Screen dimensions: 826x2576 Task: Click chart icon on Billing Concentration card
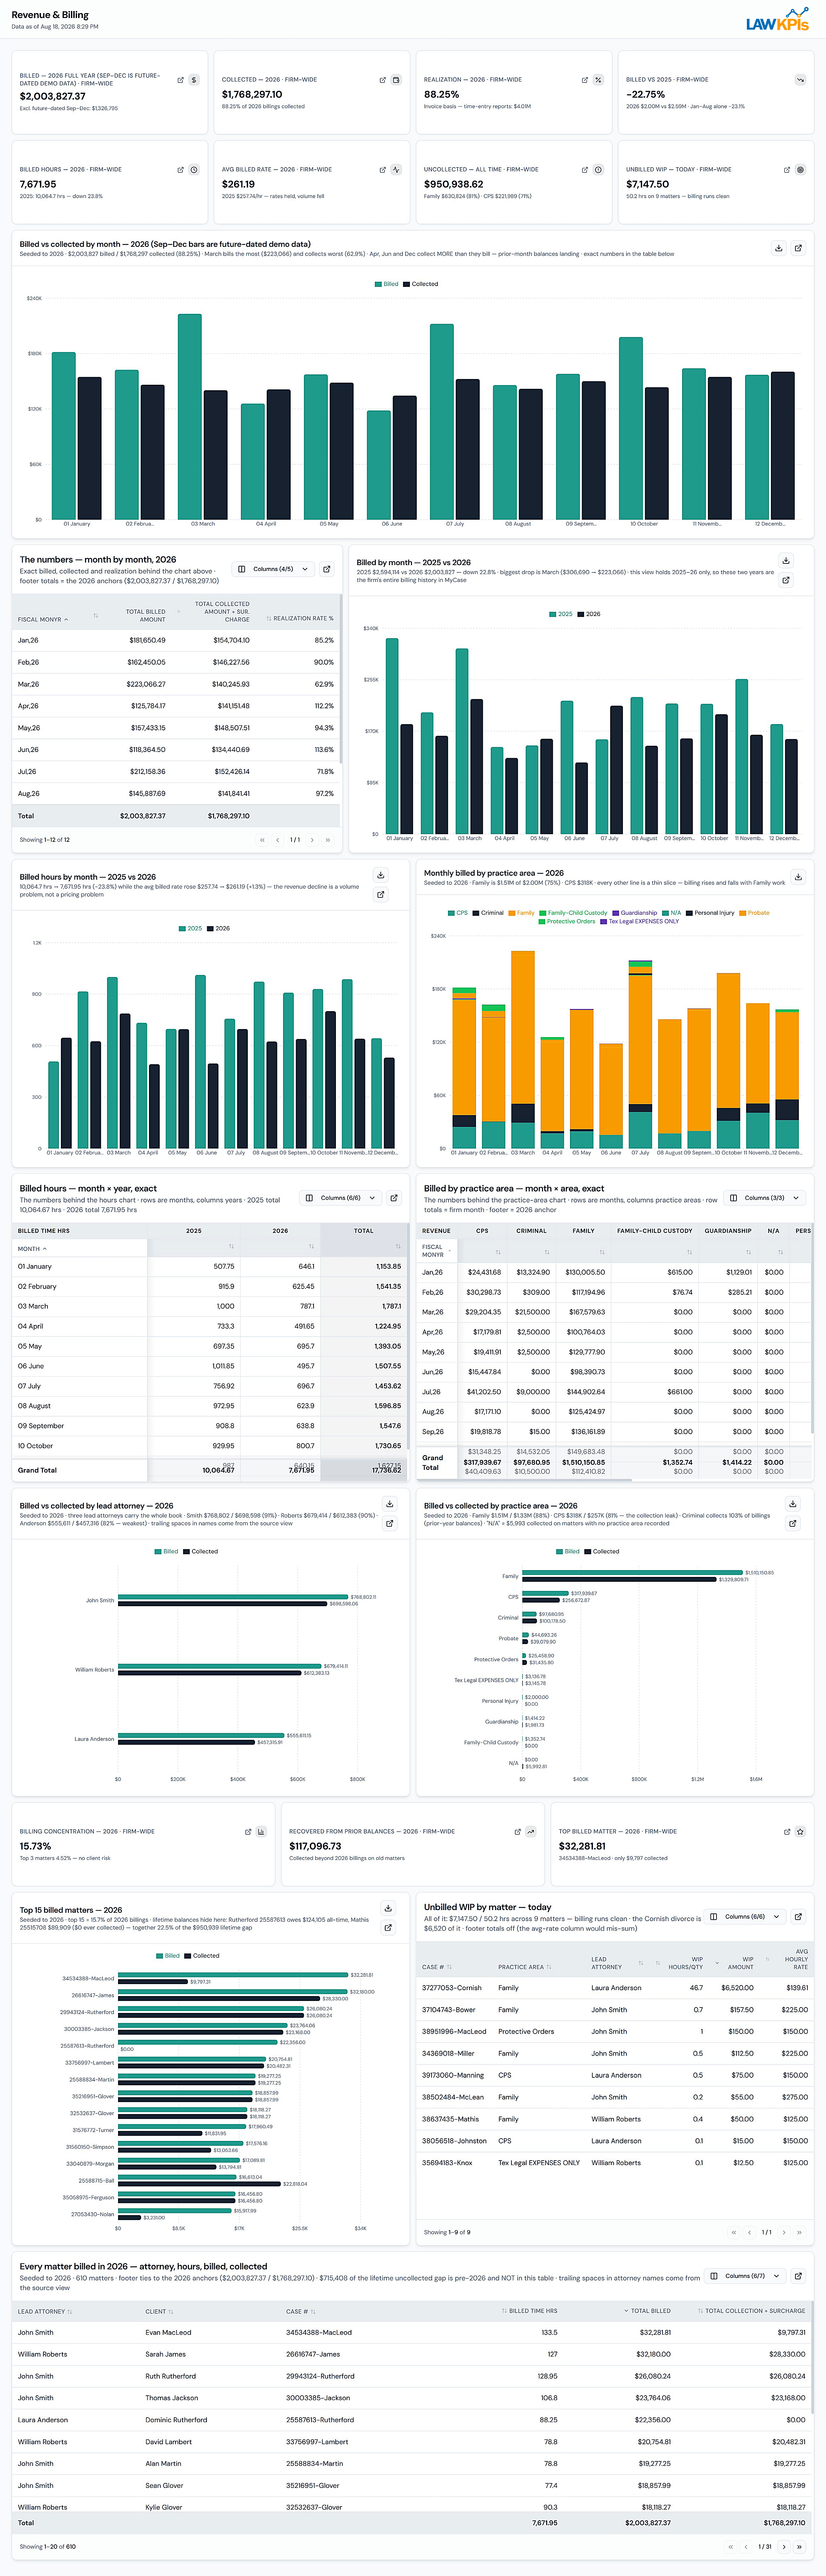[261, 1832]
